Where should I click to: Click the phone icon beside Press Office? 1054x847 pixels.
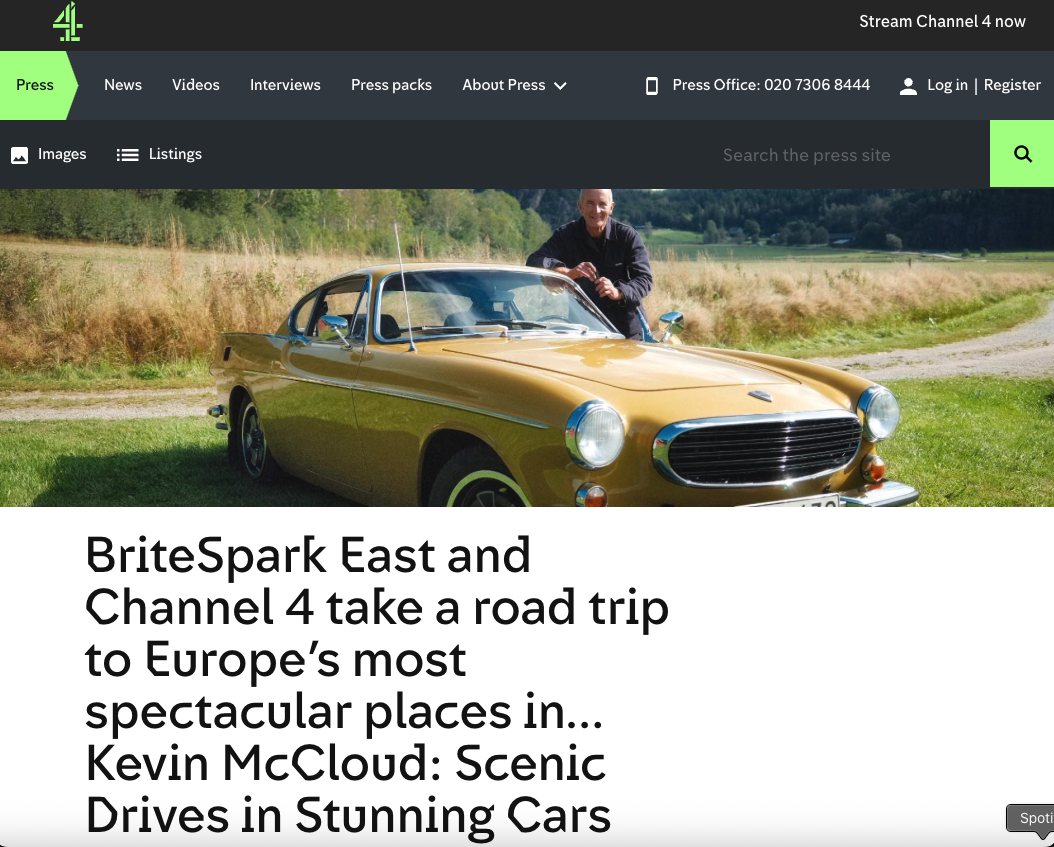tap(651, 86)
